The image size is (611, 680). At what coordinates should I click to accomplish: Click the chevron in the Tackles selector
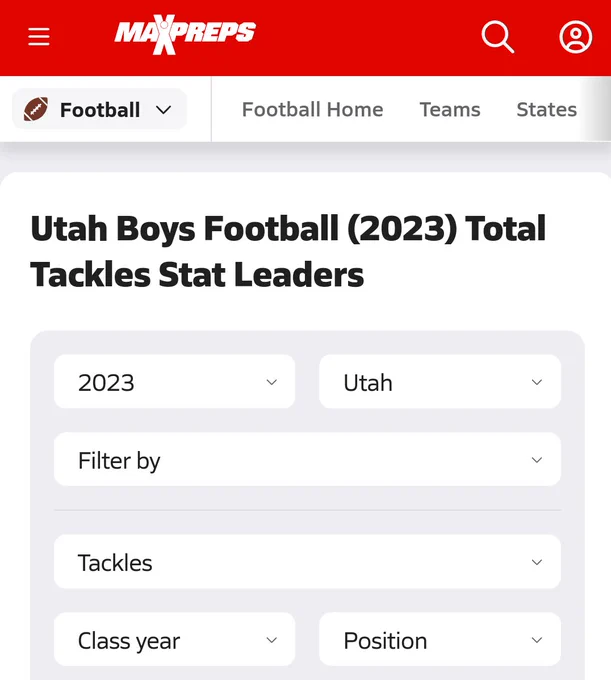pyautogui.click(x=537, y=562)
